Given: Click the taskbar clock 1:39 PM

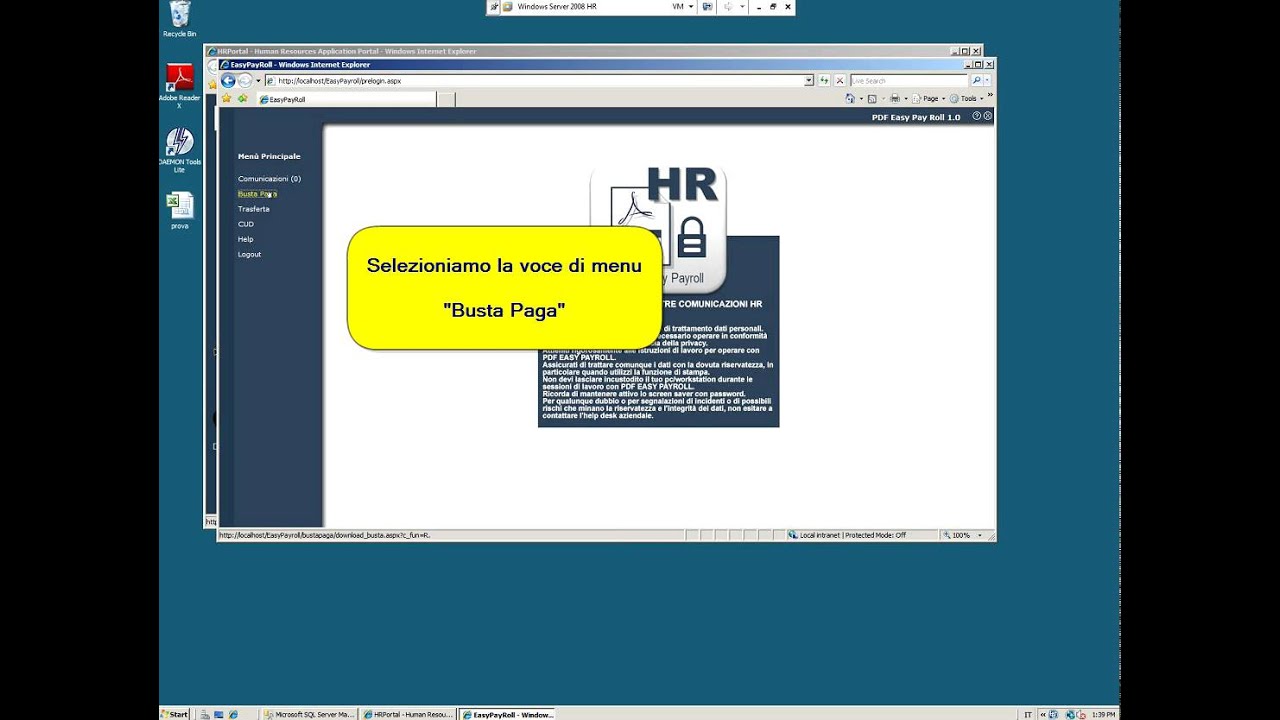Looking at the screenshot, I should click(x=1103, y=714).
